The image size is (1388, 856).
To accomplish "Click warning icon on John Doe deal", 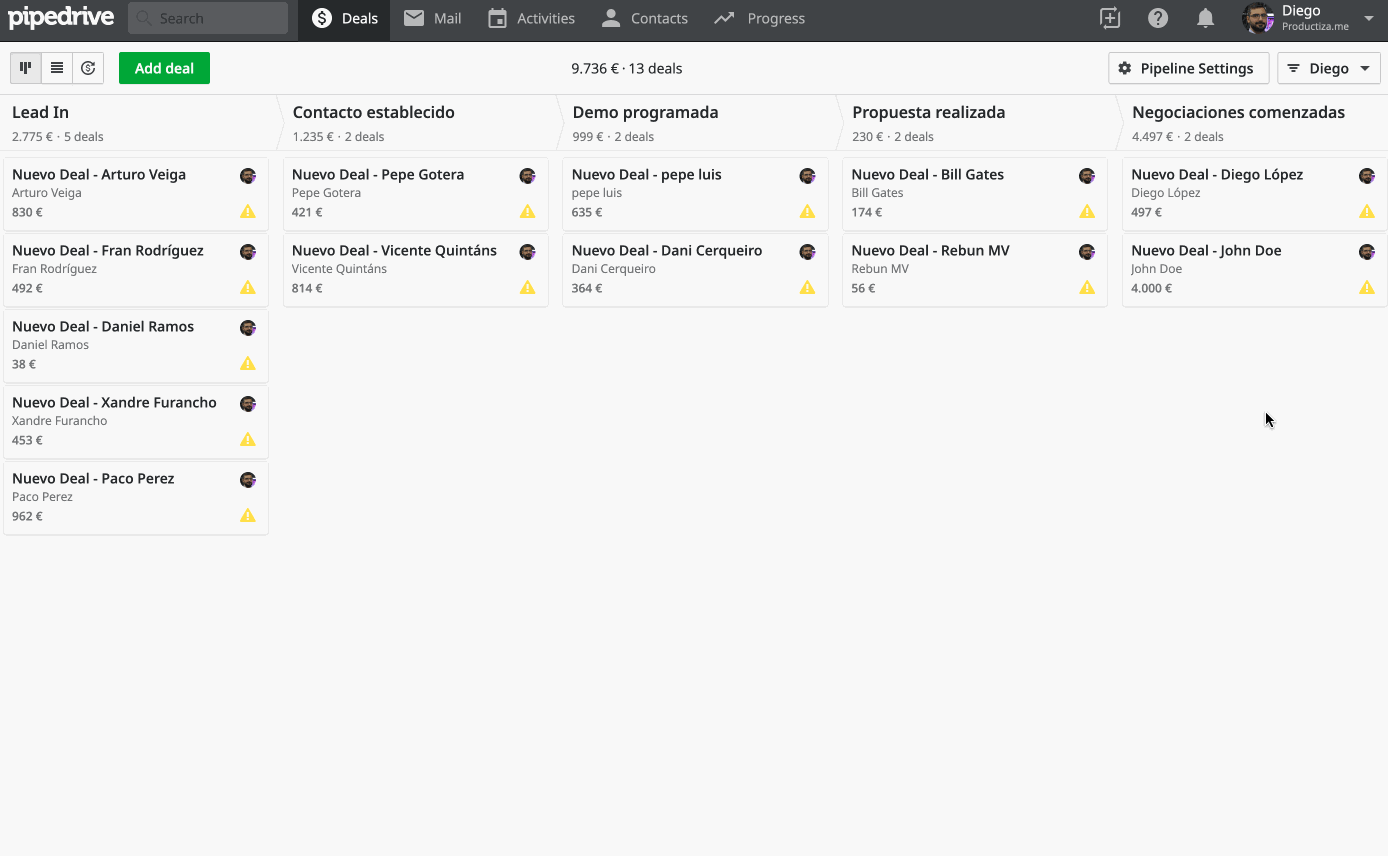I will click(1367, 288).
